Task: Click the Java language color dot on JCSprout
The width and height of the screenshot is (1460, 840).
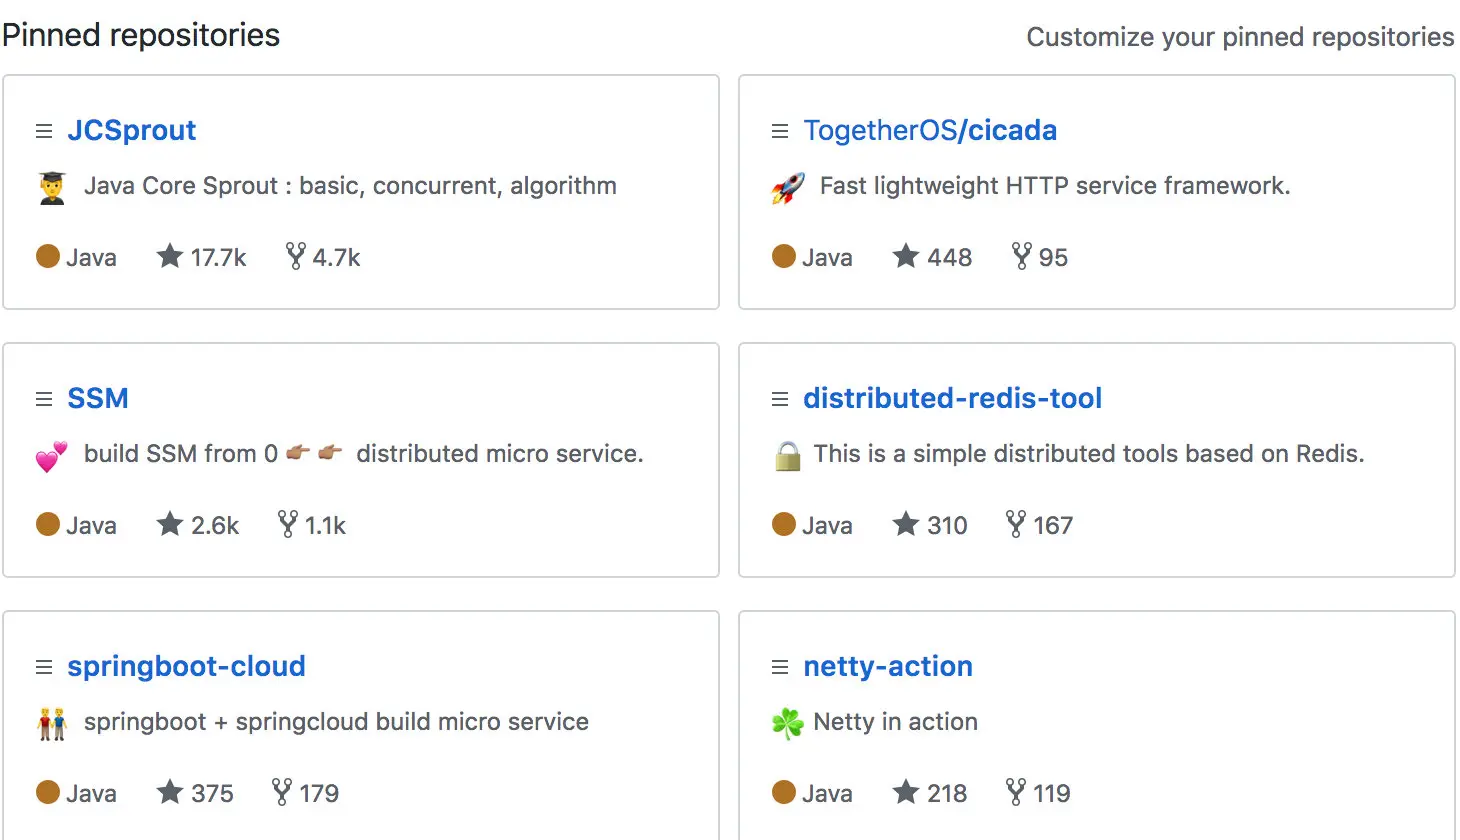Action: pyautogui.click(x=48, y=257)
